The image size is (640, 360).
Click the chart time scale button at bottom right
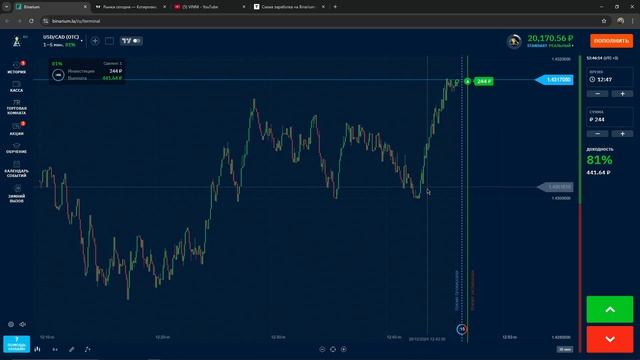[565, 349]
